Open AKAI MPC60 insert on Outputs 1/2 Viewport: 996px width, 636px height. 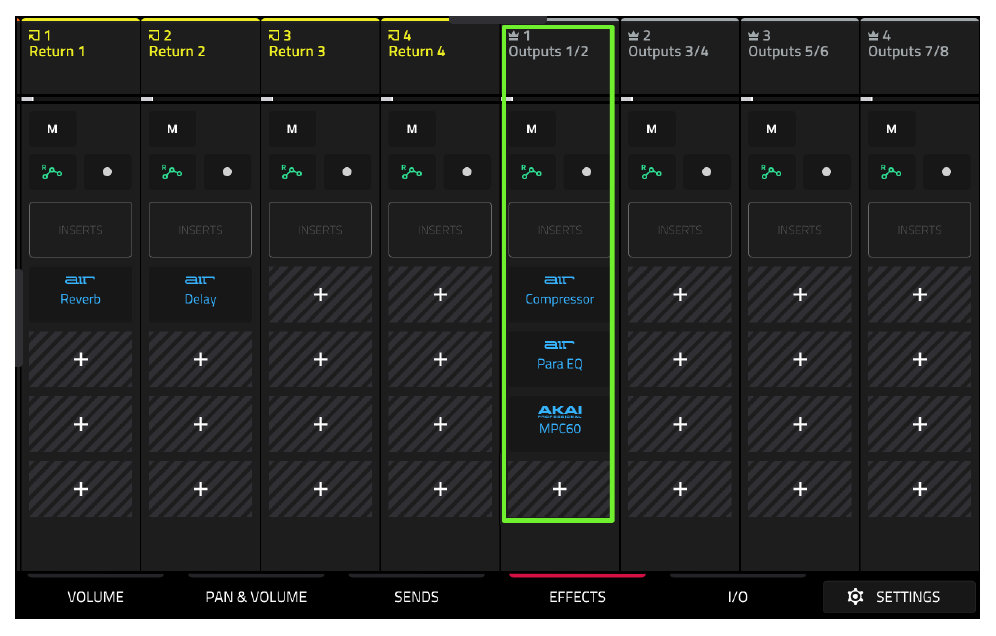[x=560, y=424]
